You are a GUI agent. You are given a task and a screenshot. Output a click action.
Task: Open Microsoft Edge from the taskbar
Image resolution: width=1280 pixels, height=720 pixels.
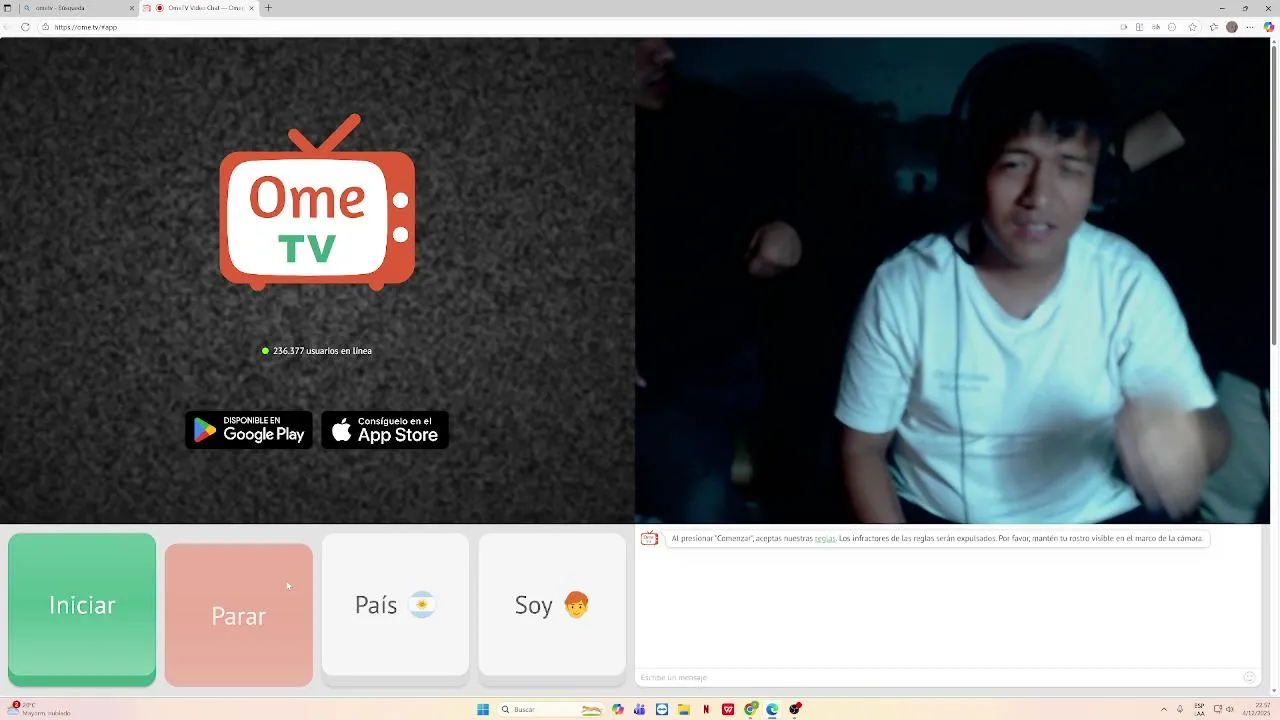[772, 709]
